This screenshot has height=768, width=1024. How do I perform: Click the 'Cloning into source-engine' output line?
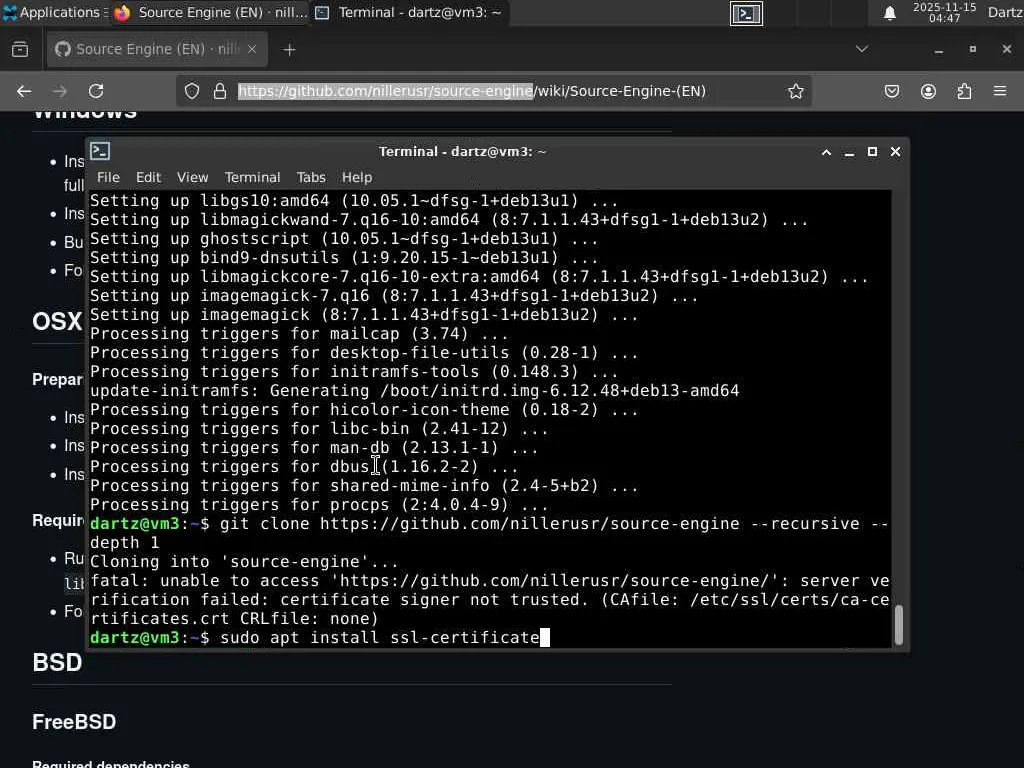click(x=244, y=562)
